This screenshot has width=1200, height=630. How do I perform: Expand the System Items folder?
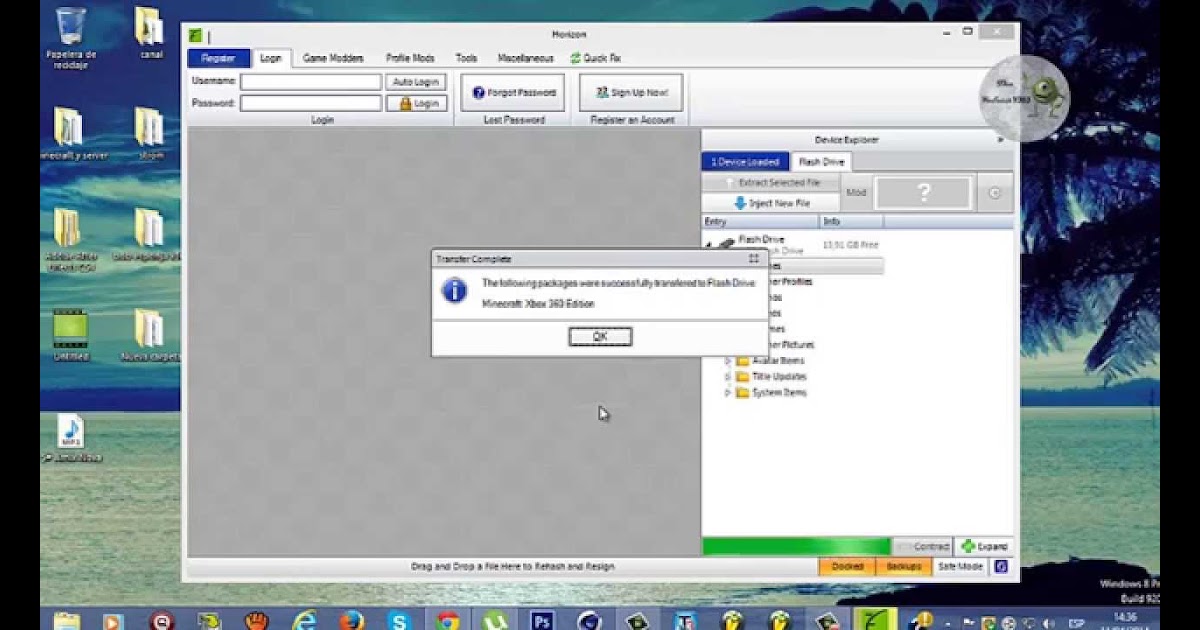click(727, 393)
